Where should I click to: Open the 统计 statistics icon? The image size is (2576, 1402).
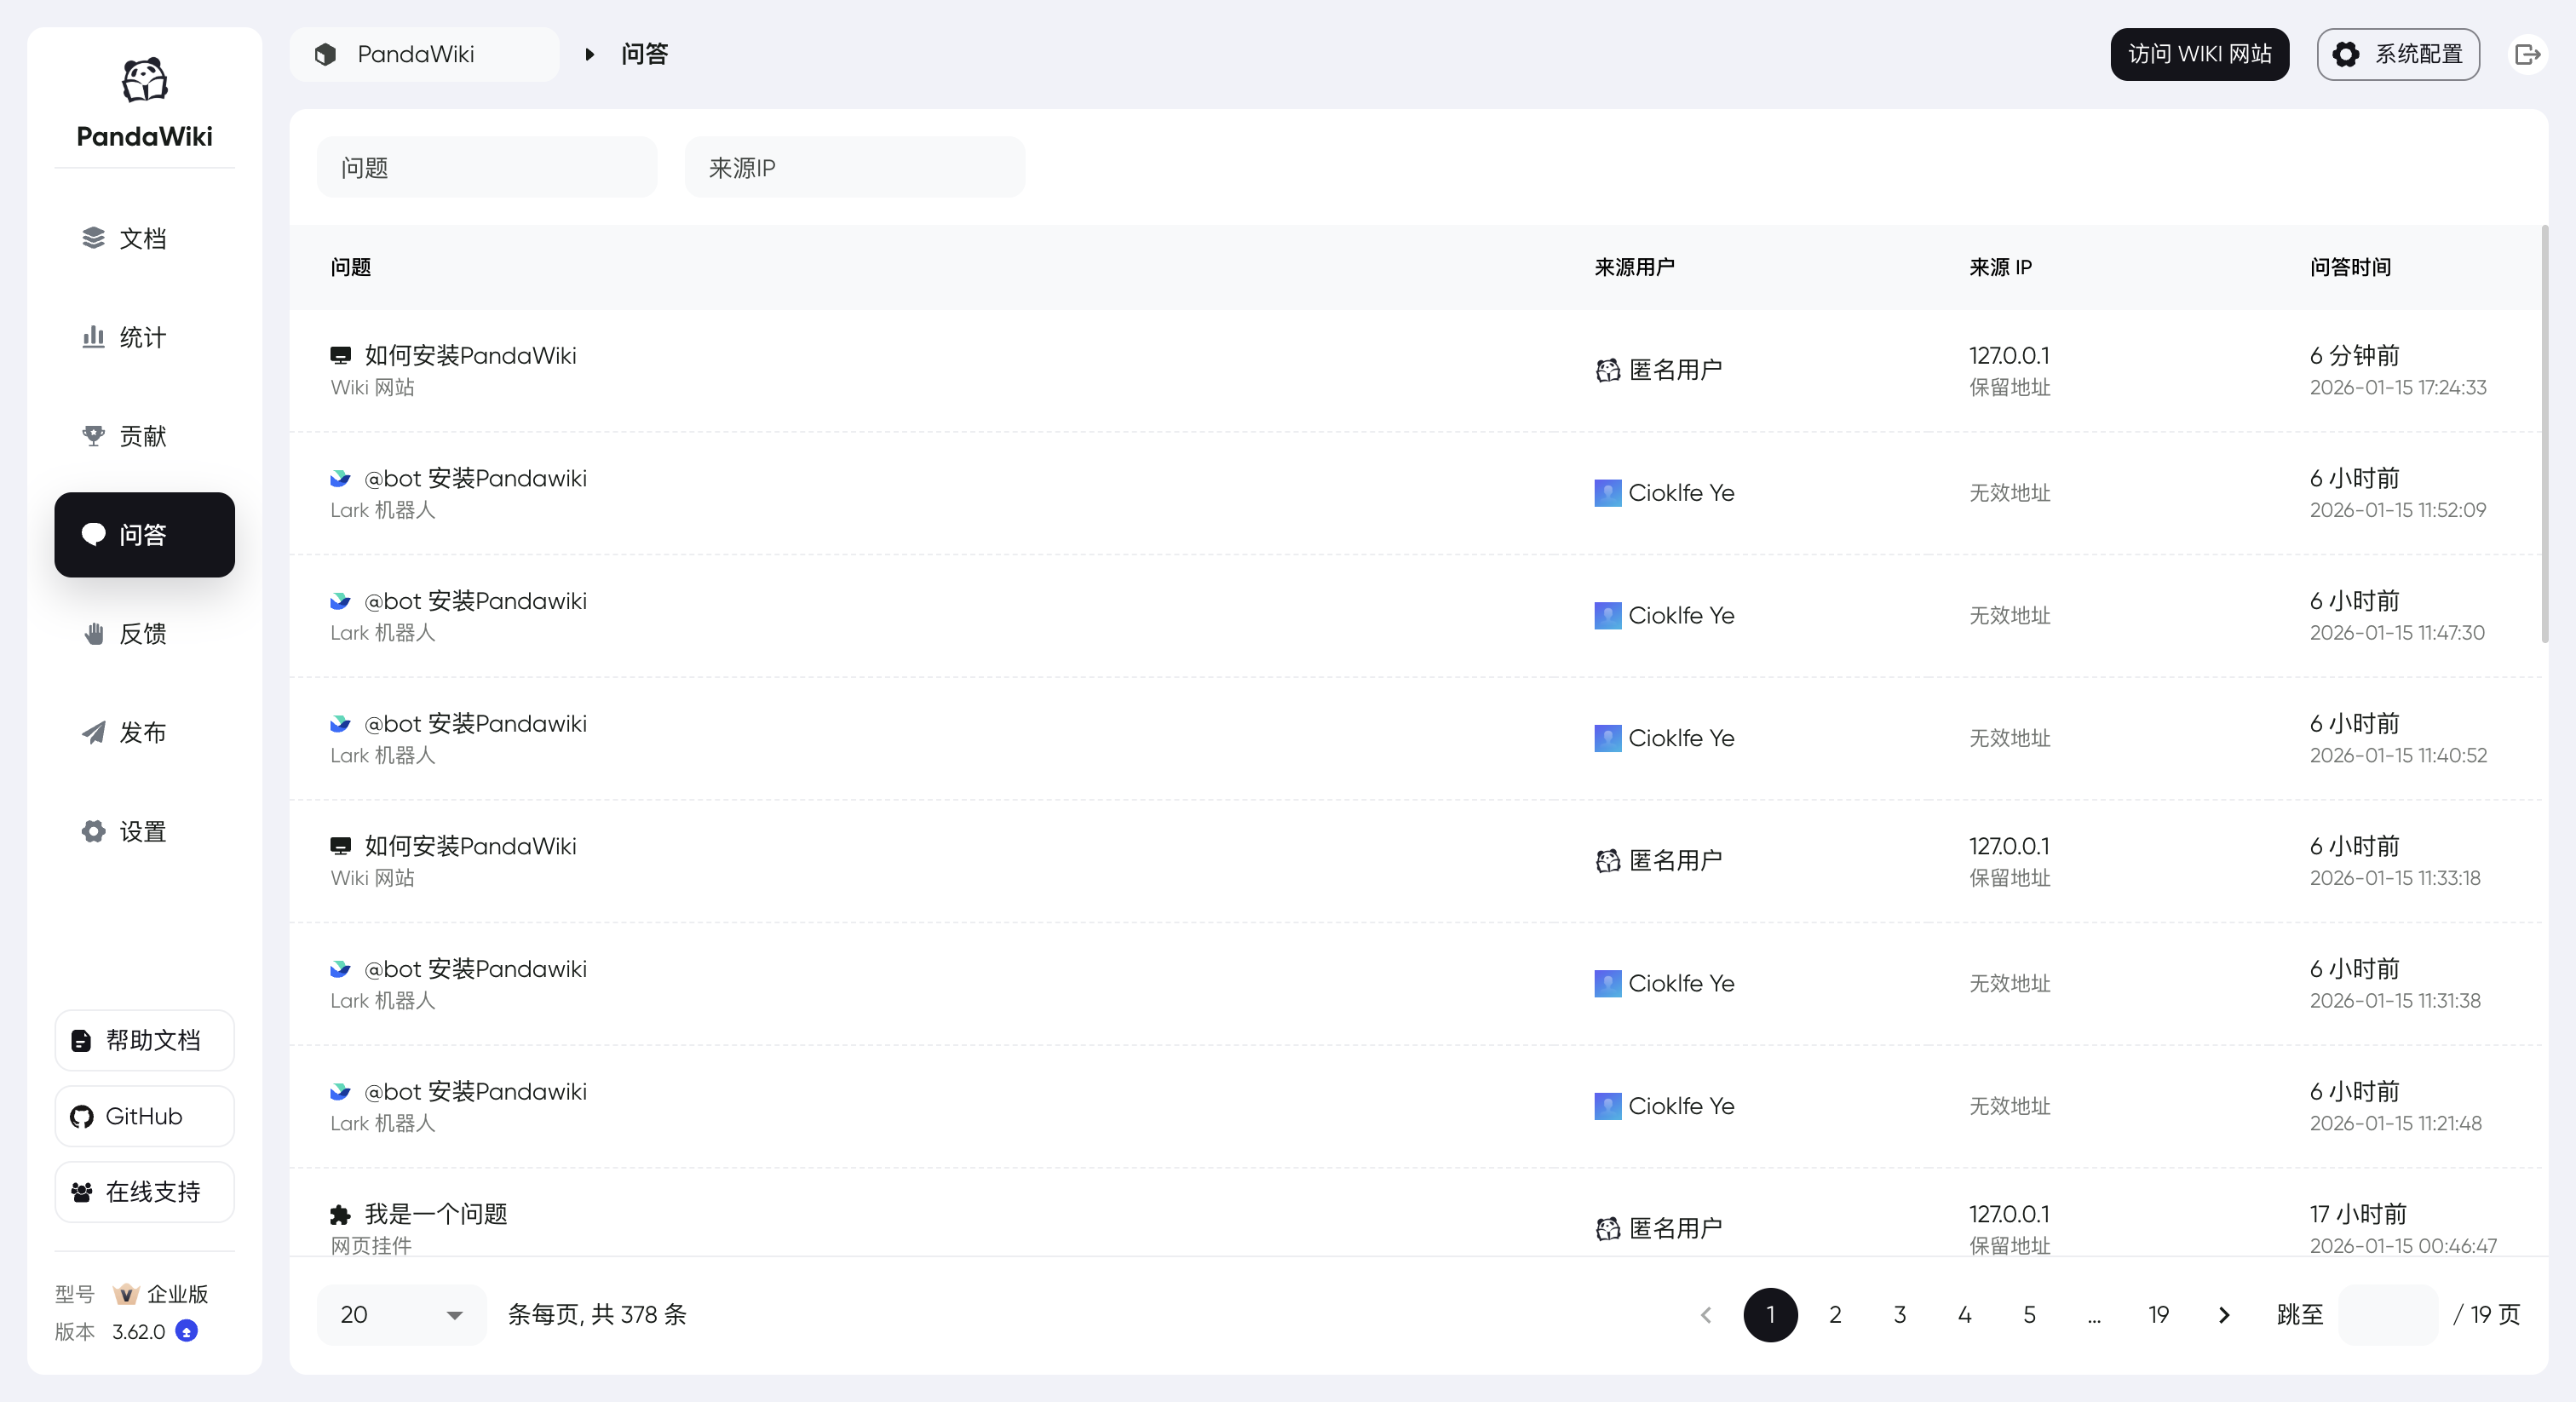point(93,337)
